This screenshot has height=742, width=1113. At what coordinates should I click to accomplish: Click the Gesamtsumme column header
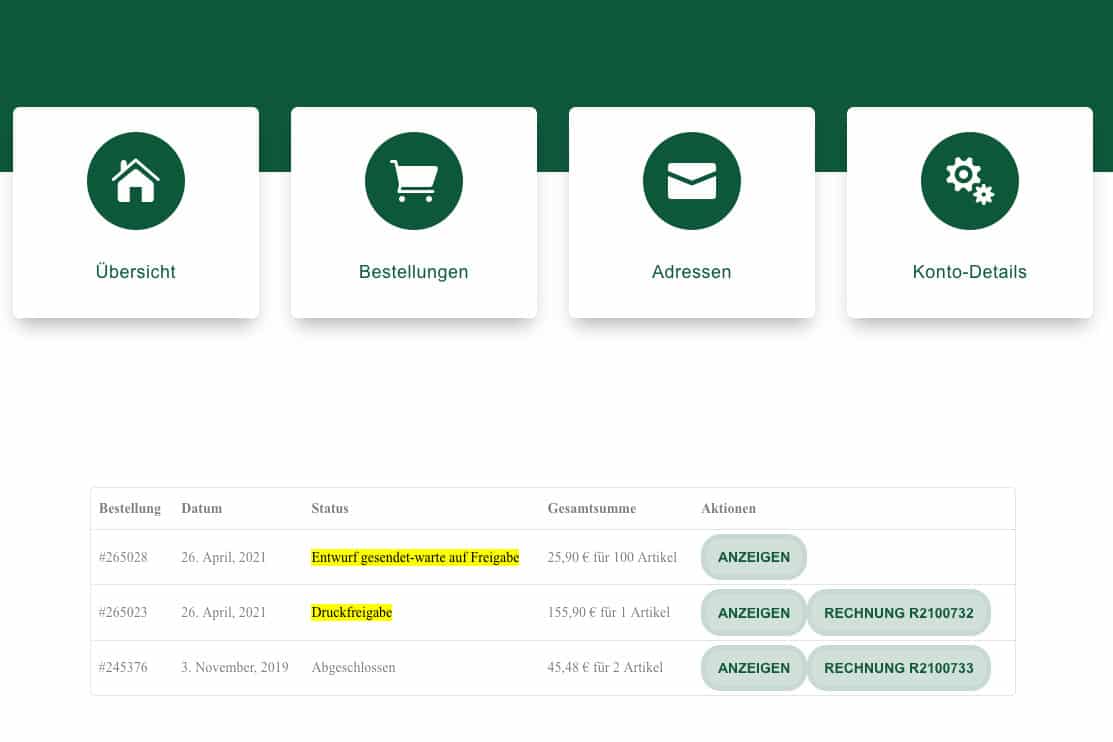tap(591, 509)
